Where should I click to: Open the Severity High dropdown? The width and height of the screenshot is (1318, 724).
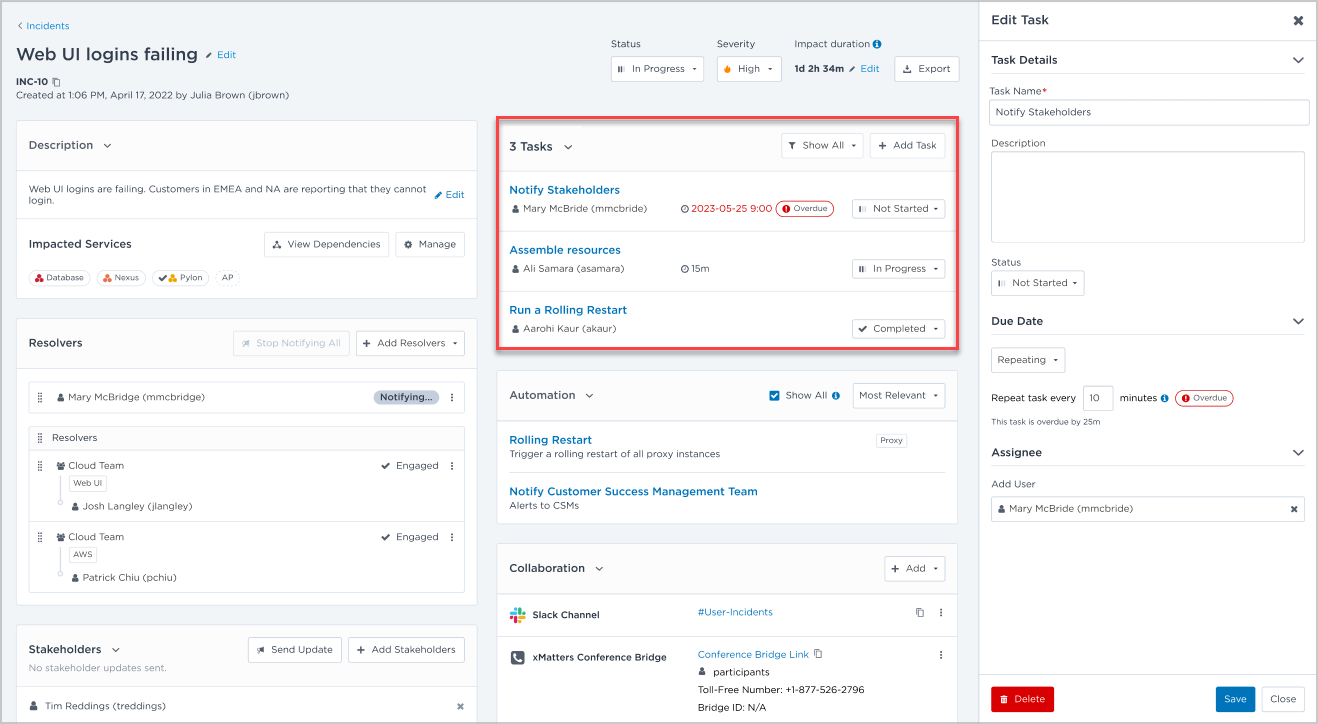pyautogui.click(x=749, y=69)
